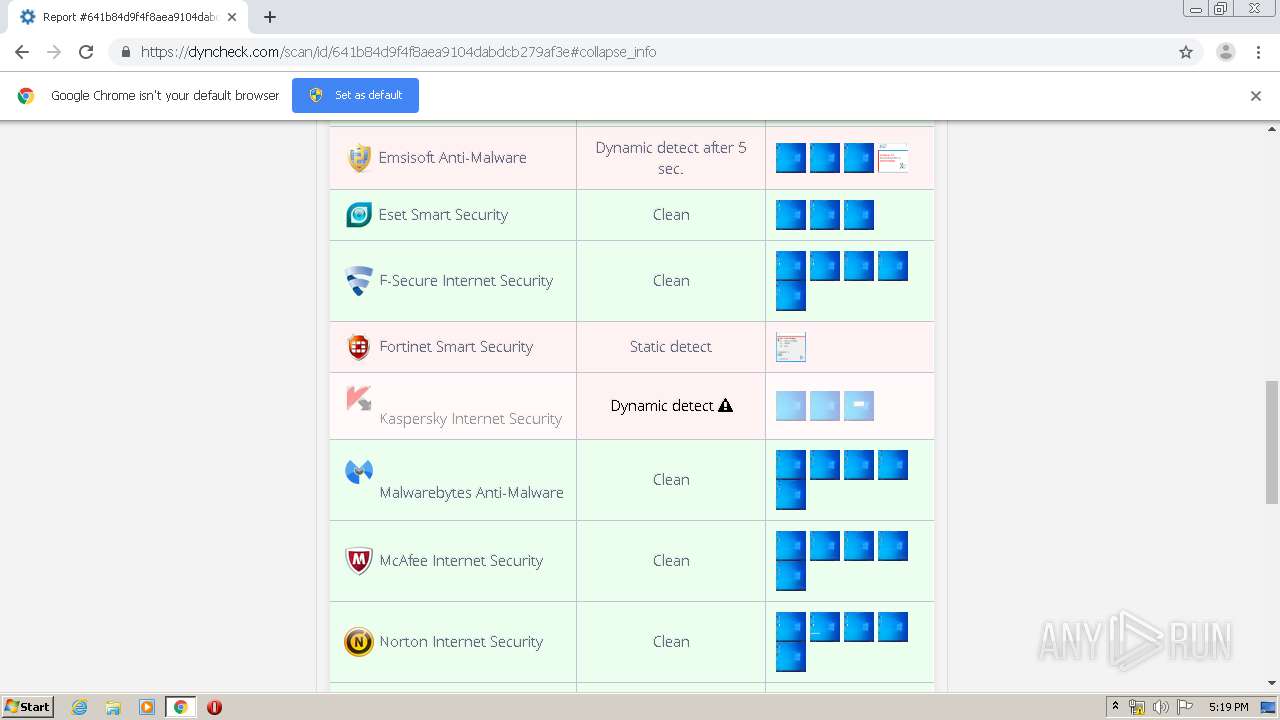This screenshot has height=720, width=1280.
Task: Open the second McAfee screenshot thumbnail
Action: coord(825,546)
